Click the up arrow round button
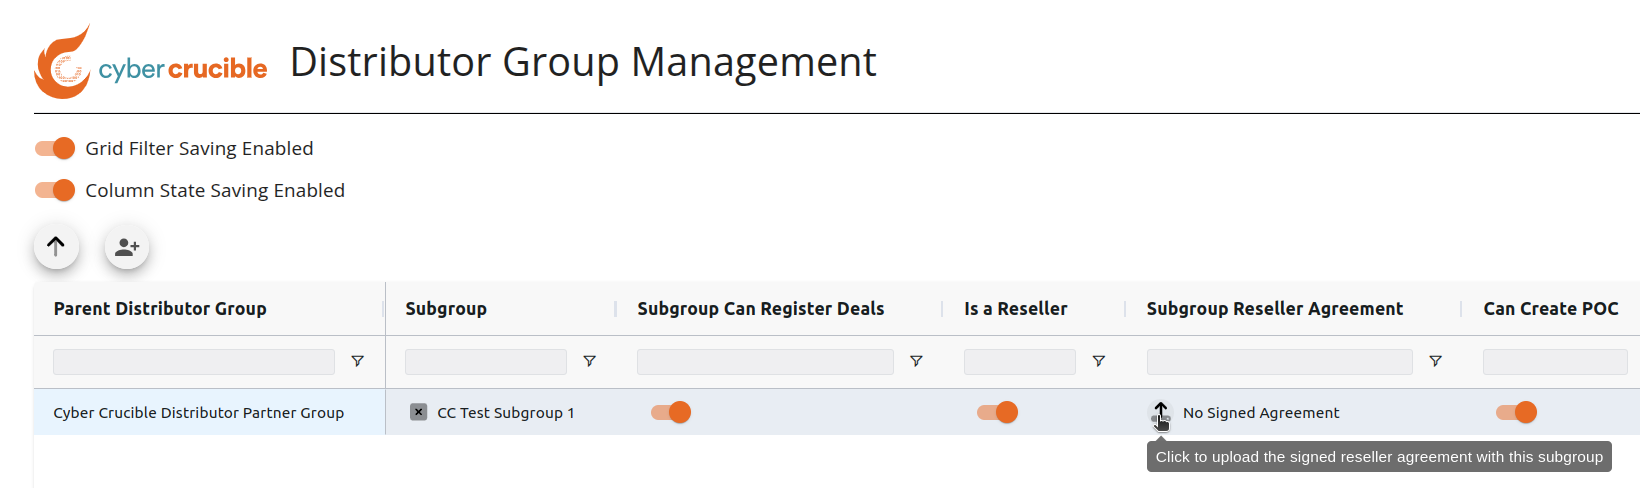 [x=56, y=246]
